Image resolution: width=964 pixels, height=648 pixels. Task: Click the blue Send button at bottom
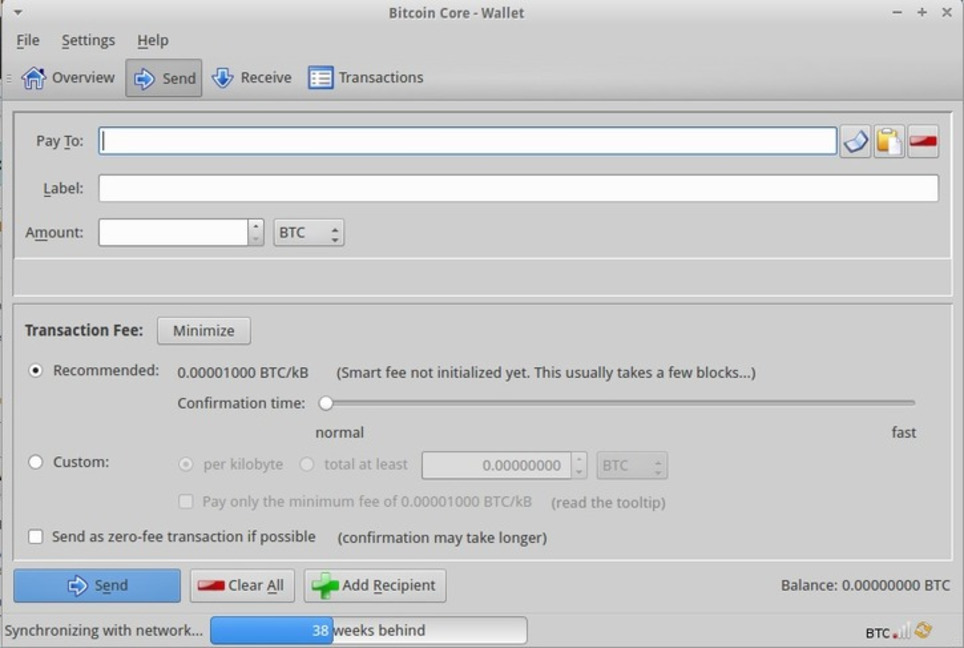[x=97, y=585]
